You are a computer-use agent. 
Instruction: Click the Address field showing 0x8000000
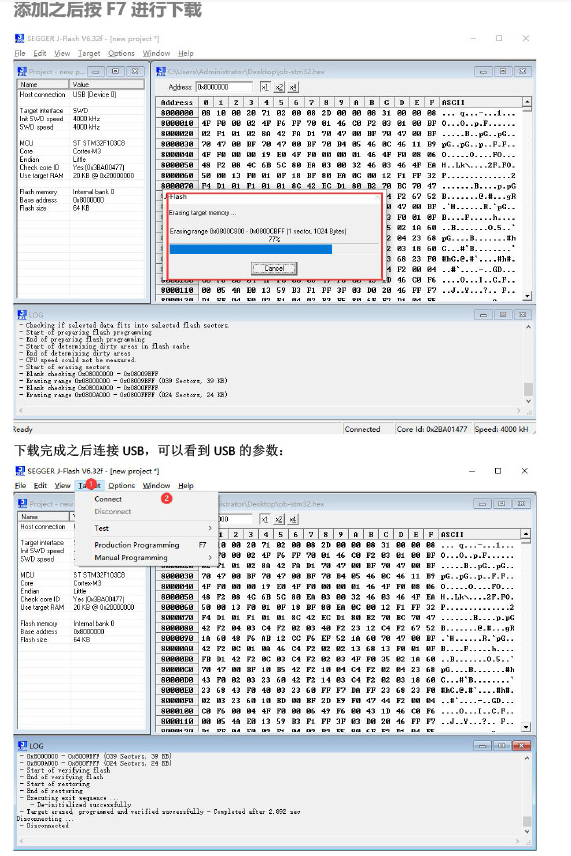(224, 87)
